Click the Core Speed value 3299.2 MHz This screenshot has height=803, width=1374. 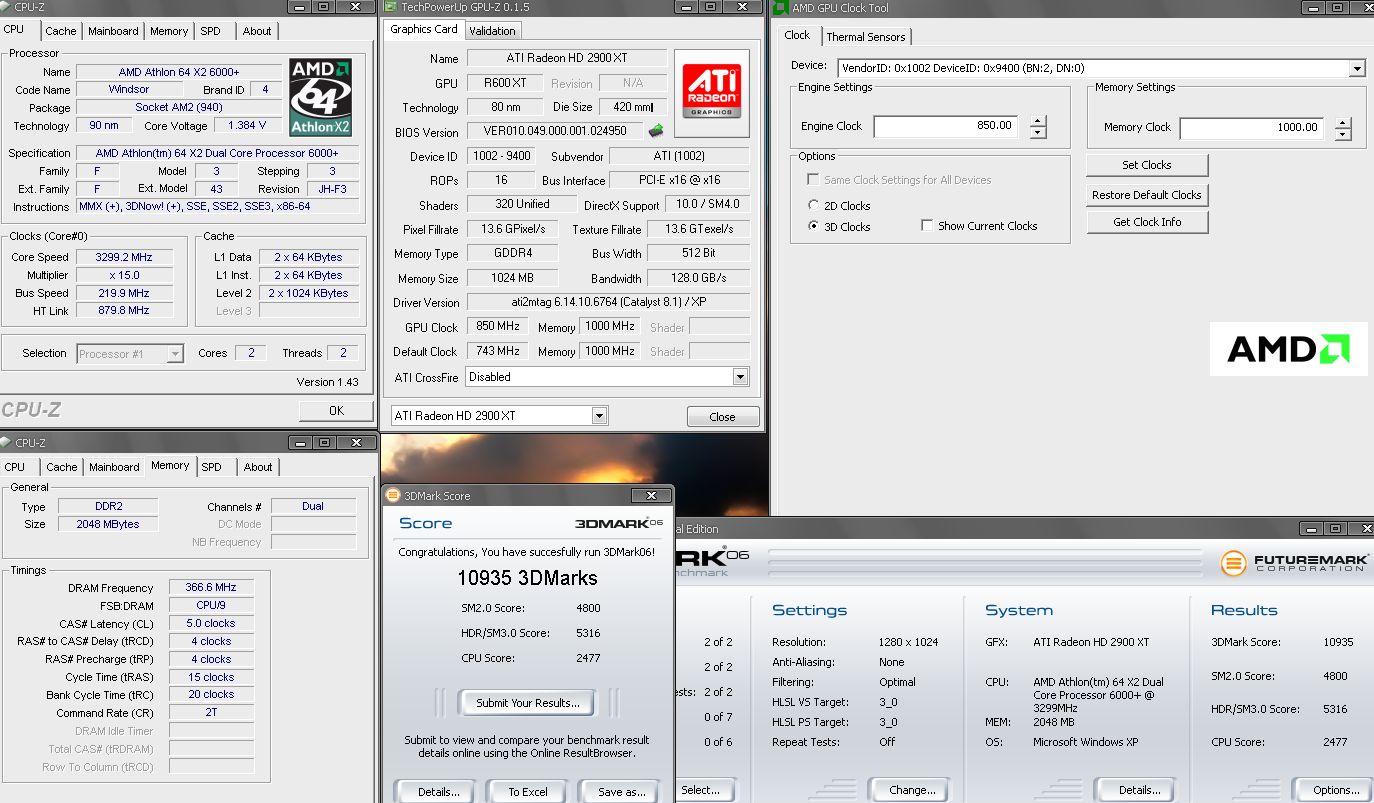[124, 257]
